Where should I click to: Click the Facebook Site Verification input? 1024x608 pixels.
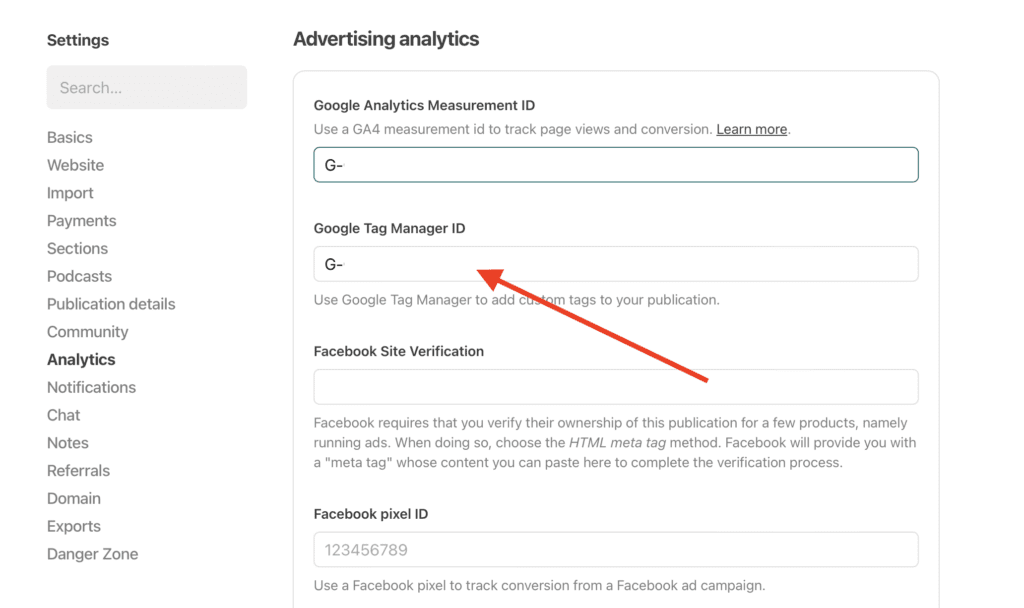(615, 387)
